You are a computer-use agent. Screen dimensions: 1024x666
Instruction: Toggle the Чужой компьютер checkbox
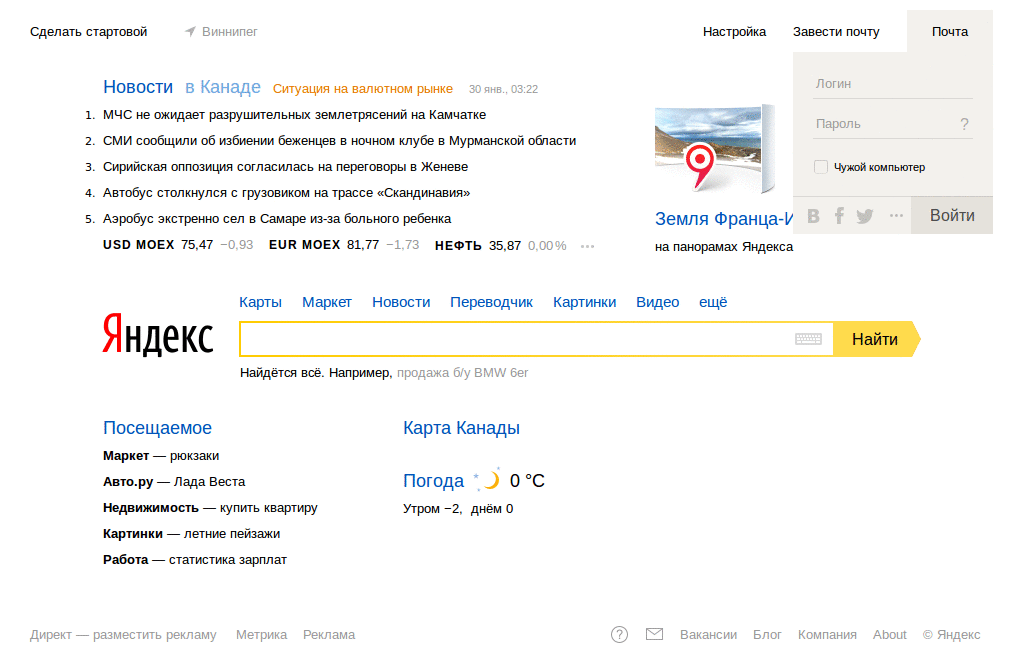click(821, 167)
